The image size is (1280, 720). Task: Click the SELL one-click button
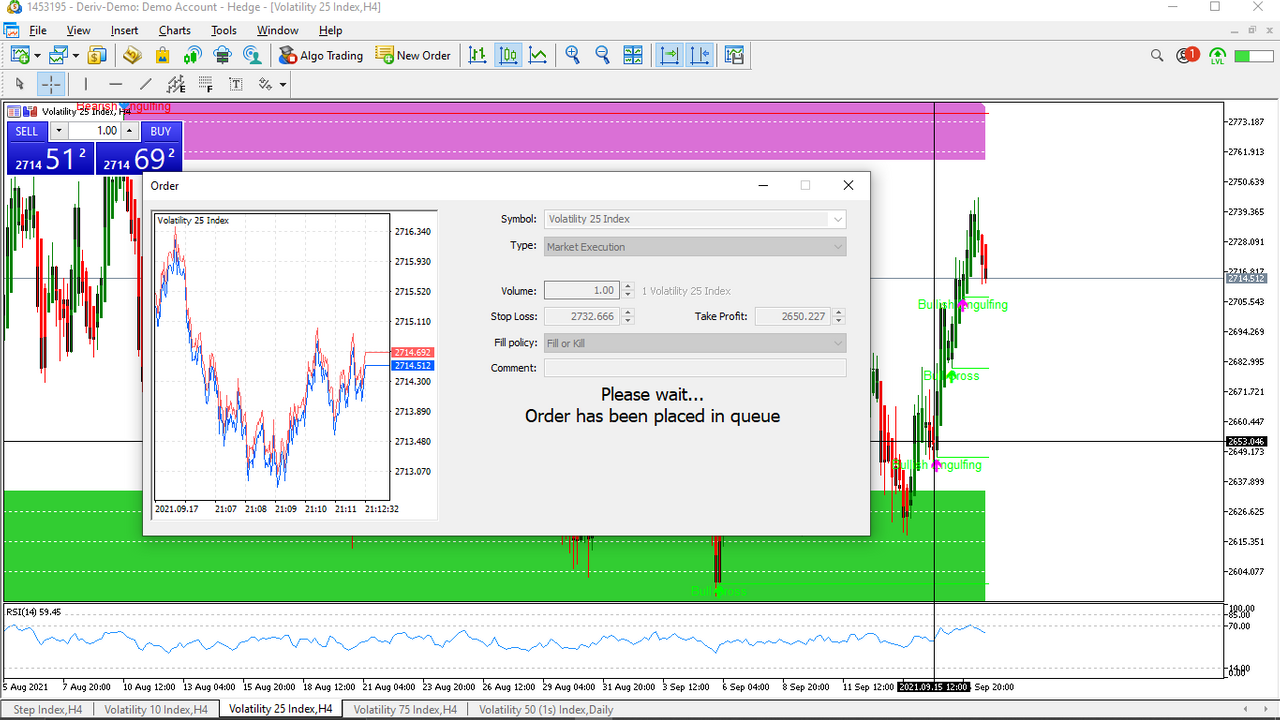27,131
